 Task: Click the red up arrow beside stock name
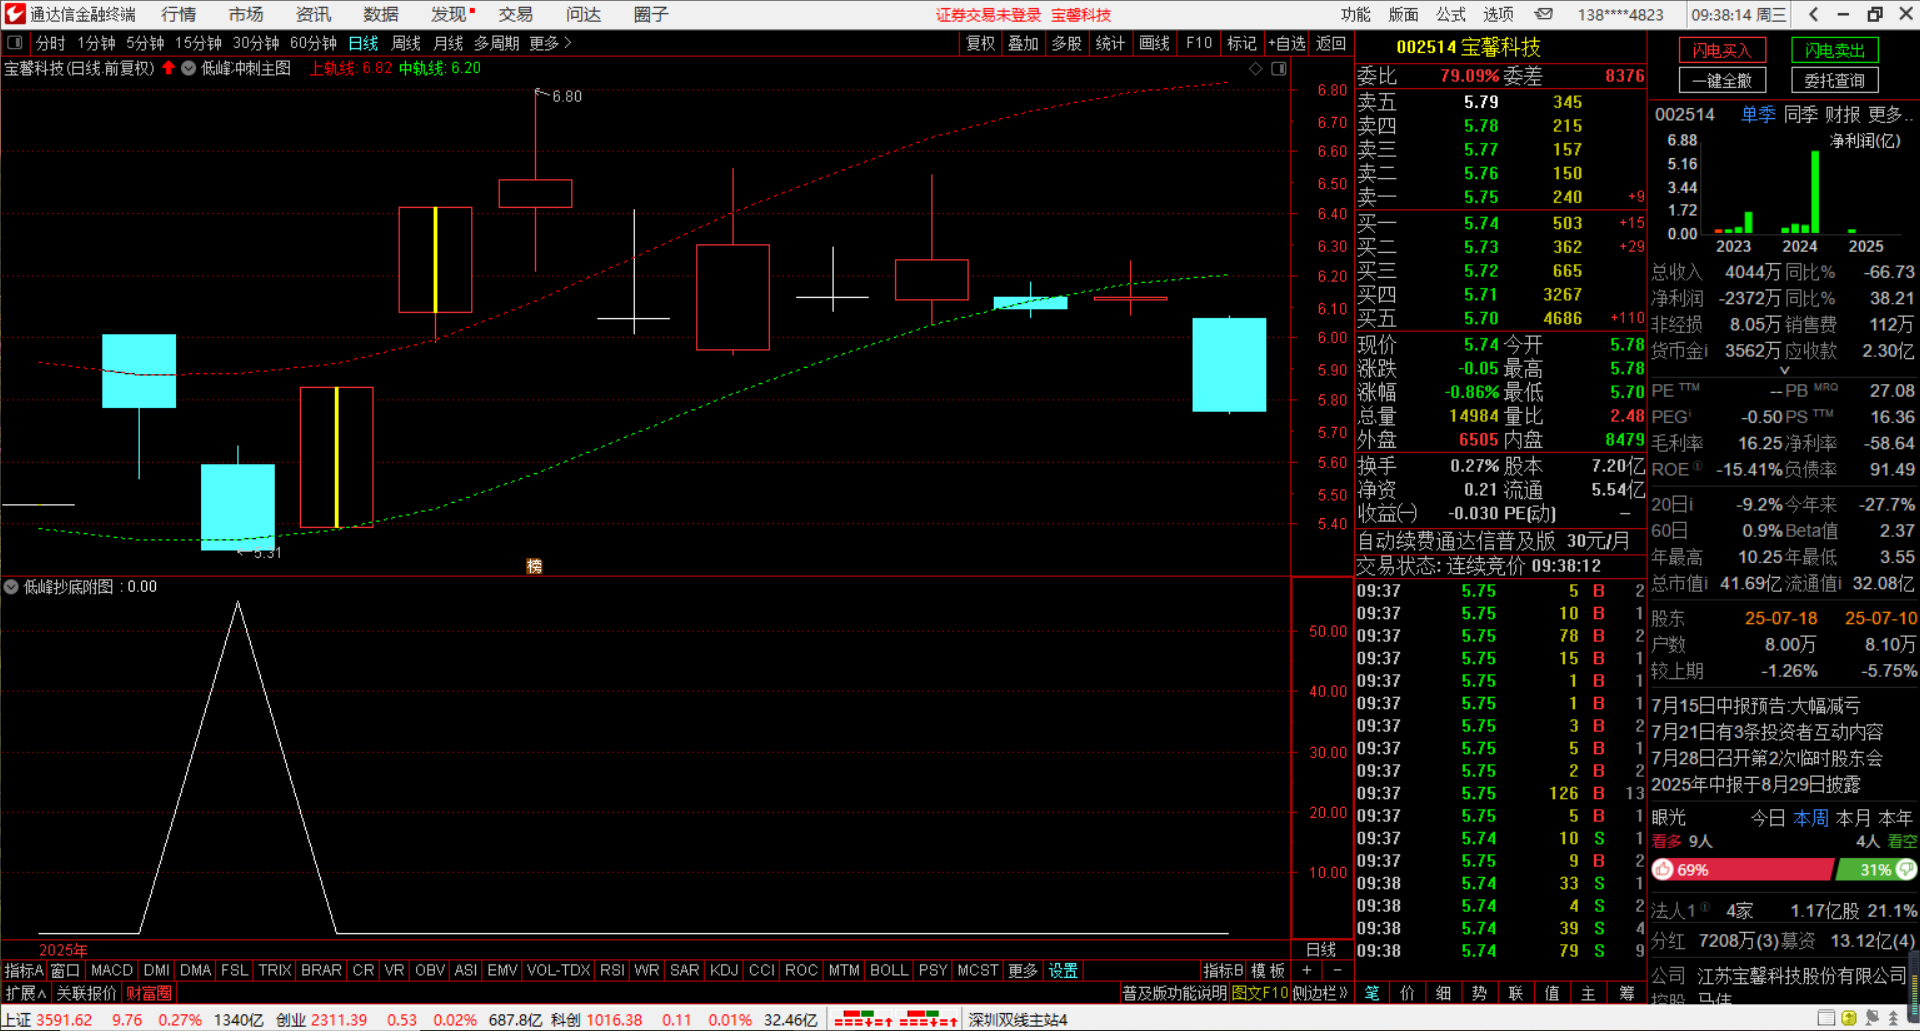[x=168, y=68]
